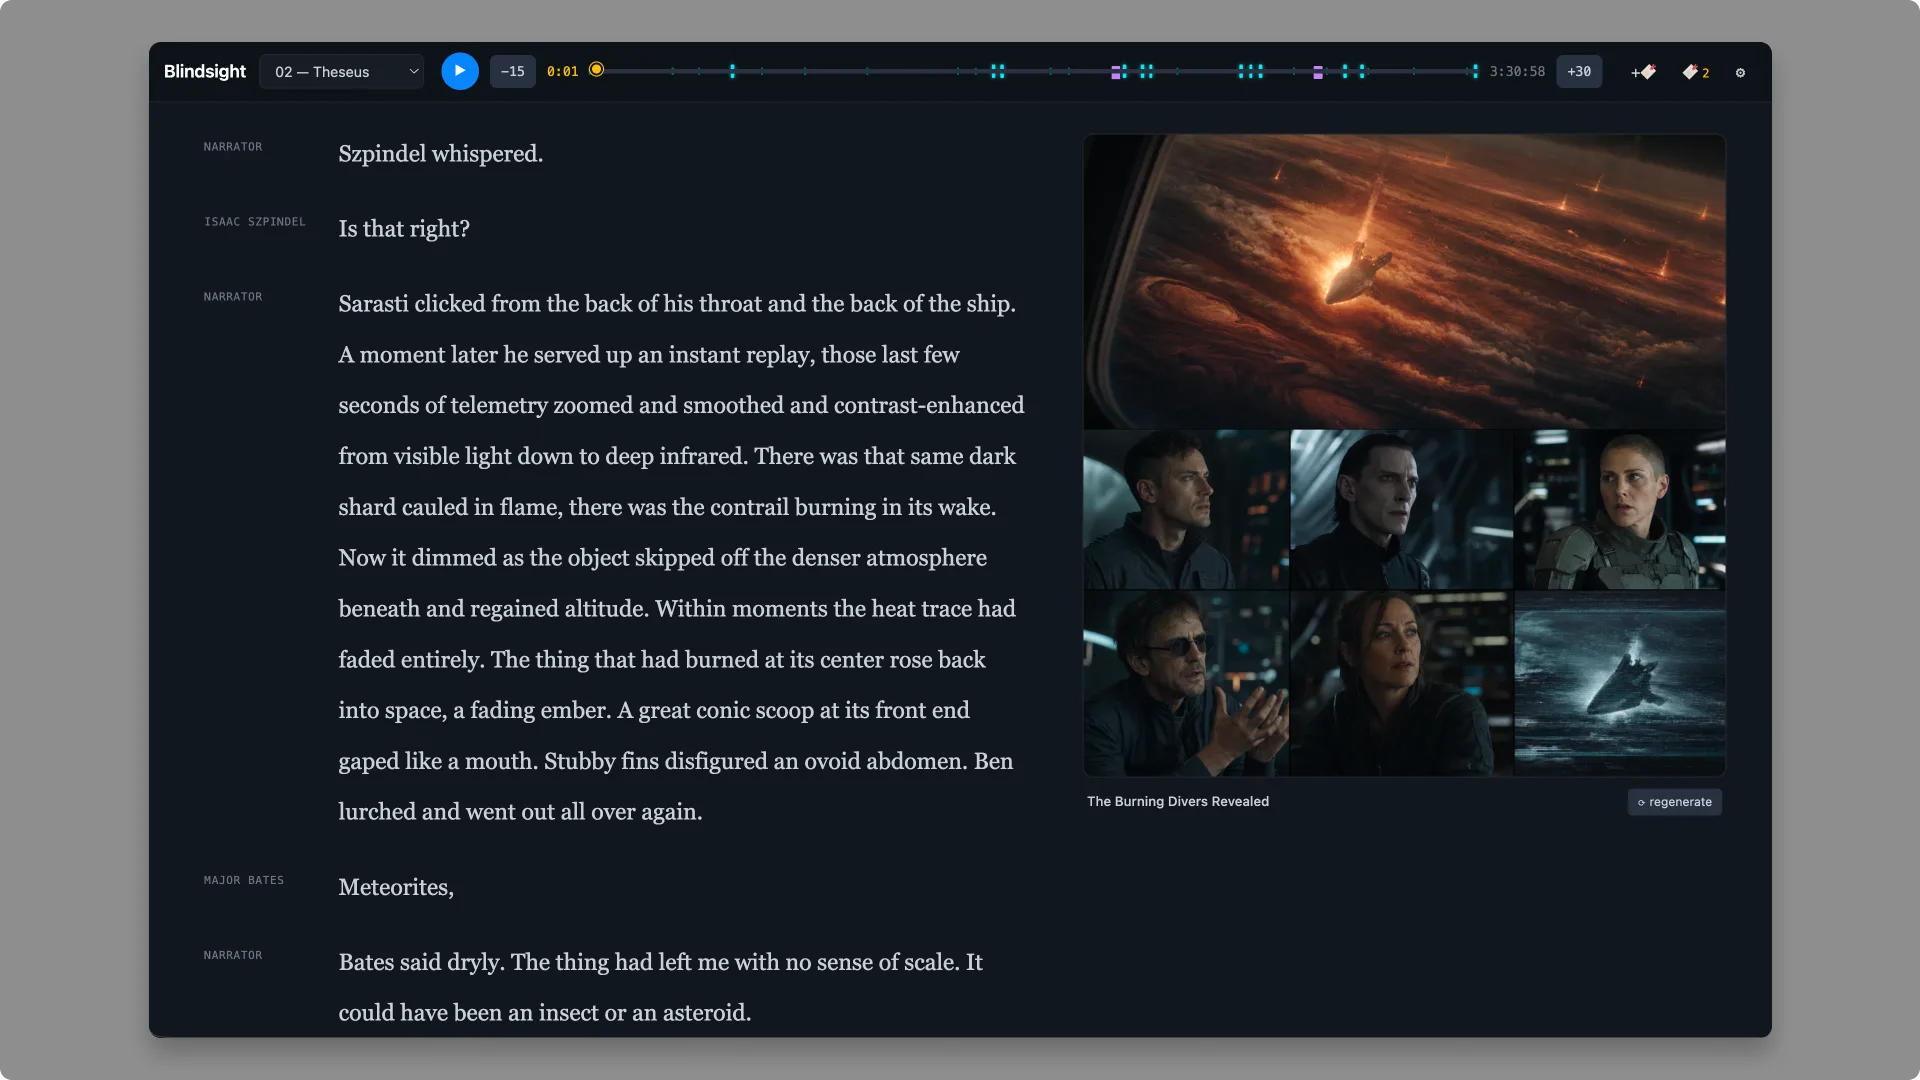Click the line 'Meteorites,'

pos(396,887)
